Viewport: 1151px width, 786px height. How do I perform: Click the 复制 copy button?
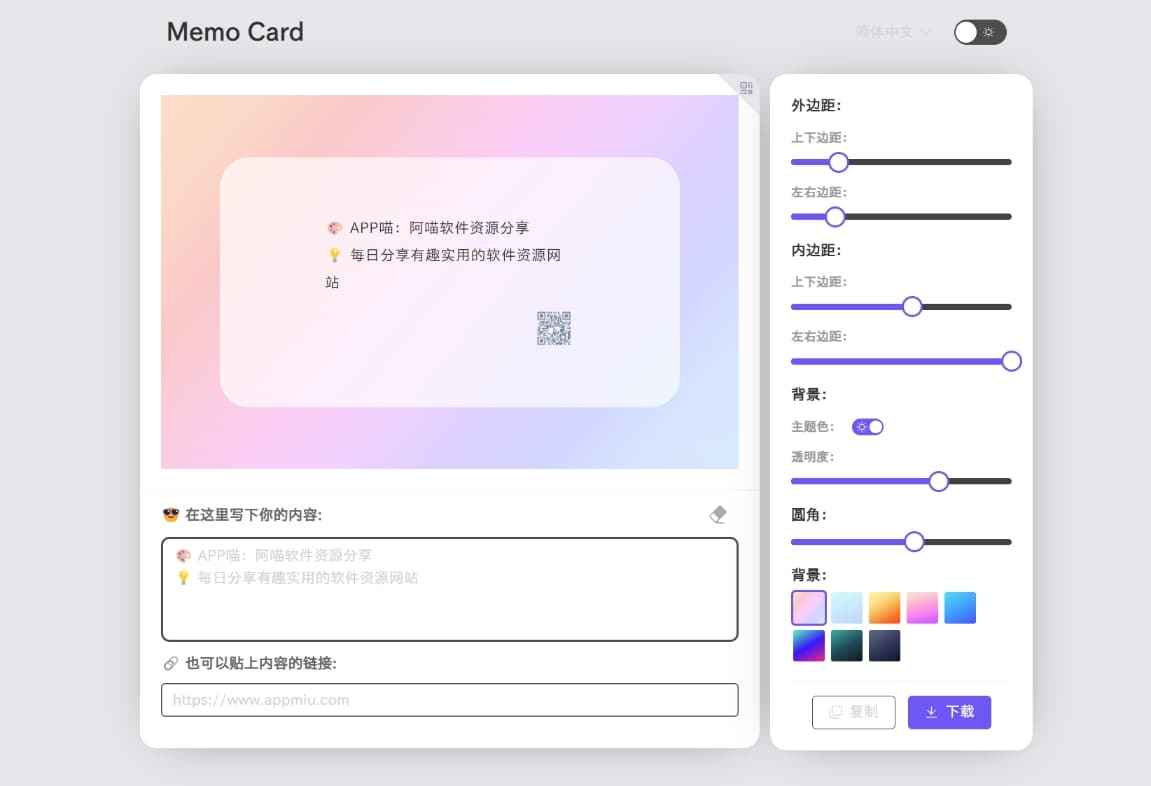(x=853, y=712)
